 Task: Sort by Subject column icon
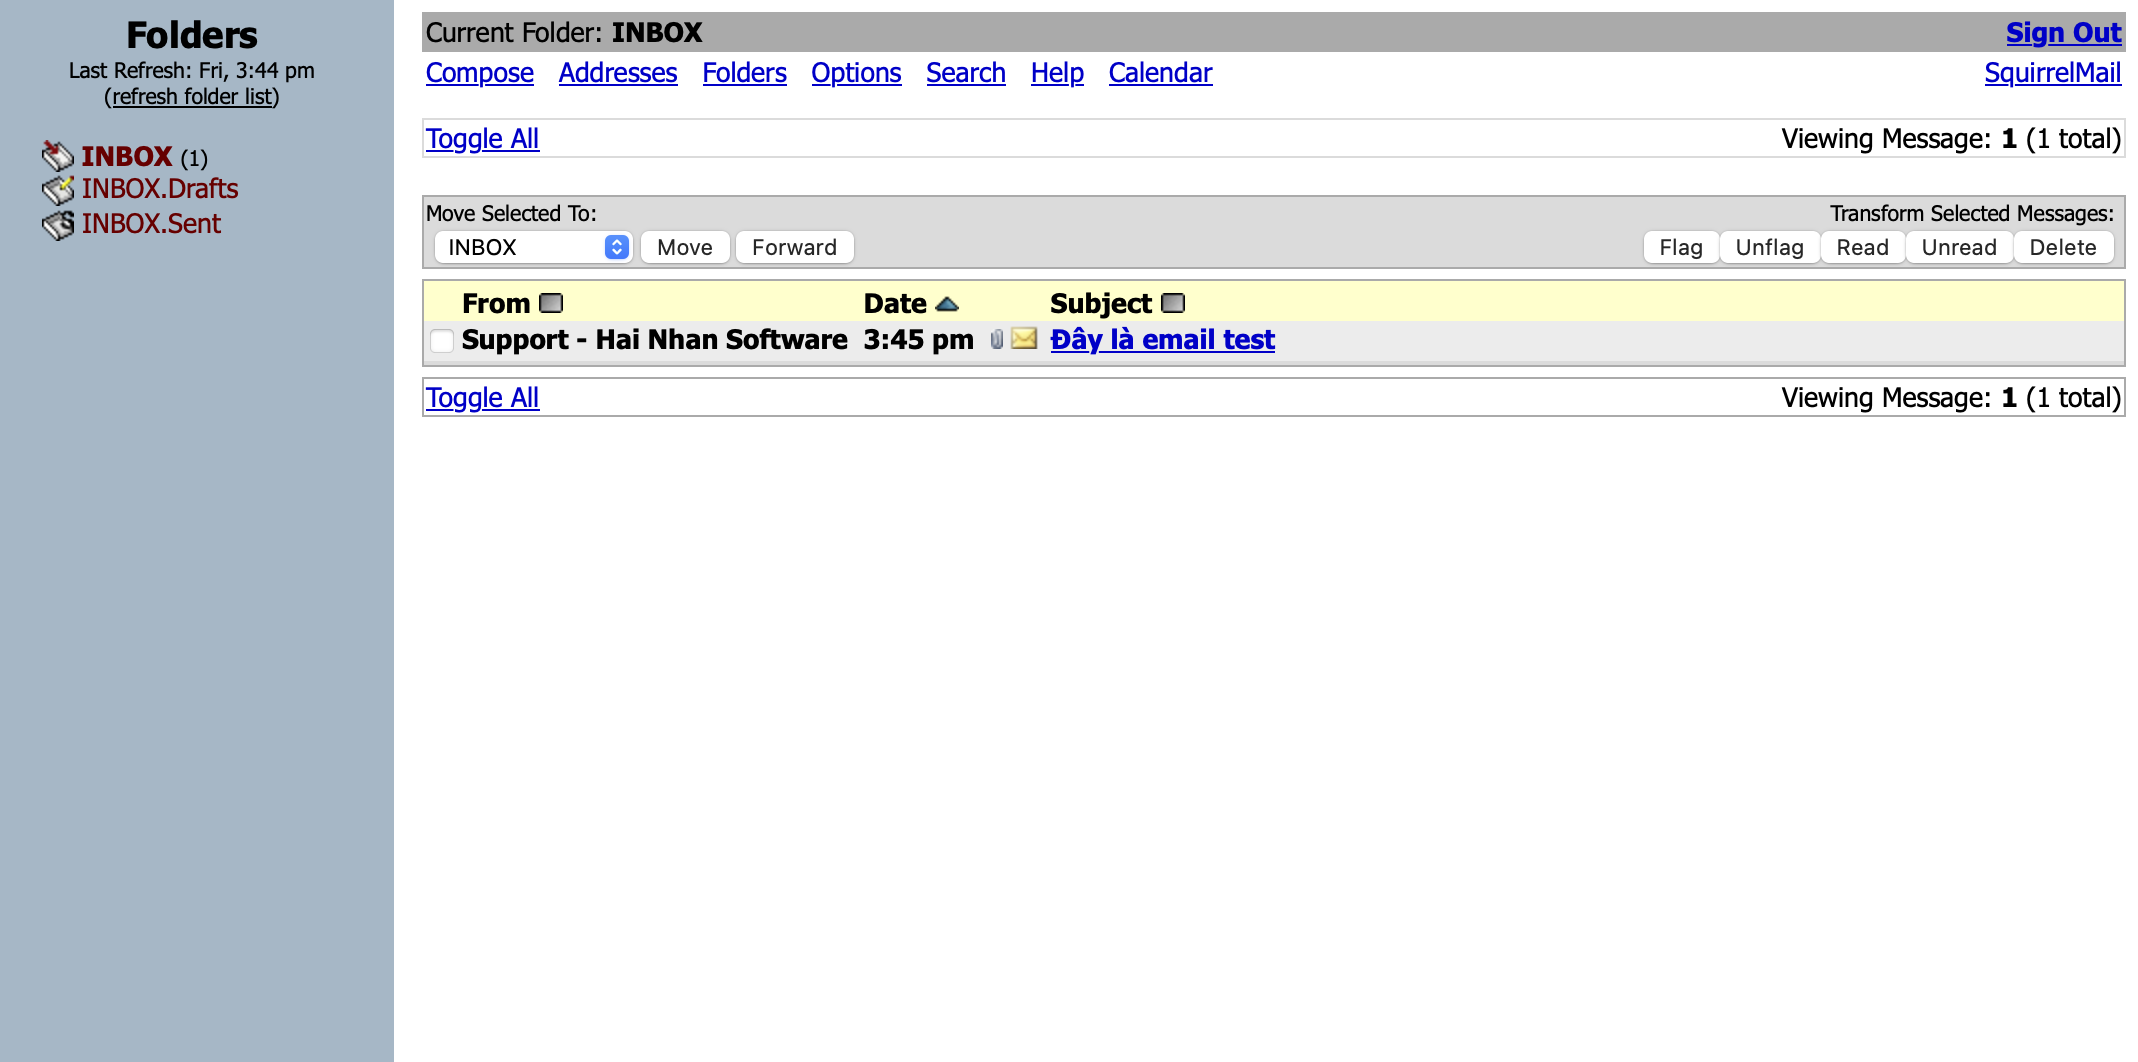coord(1173,303)
